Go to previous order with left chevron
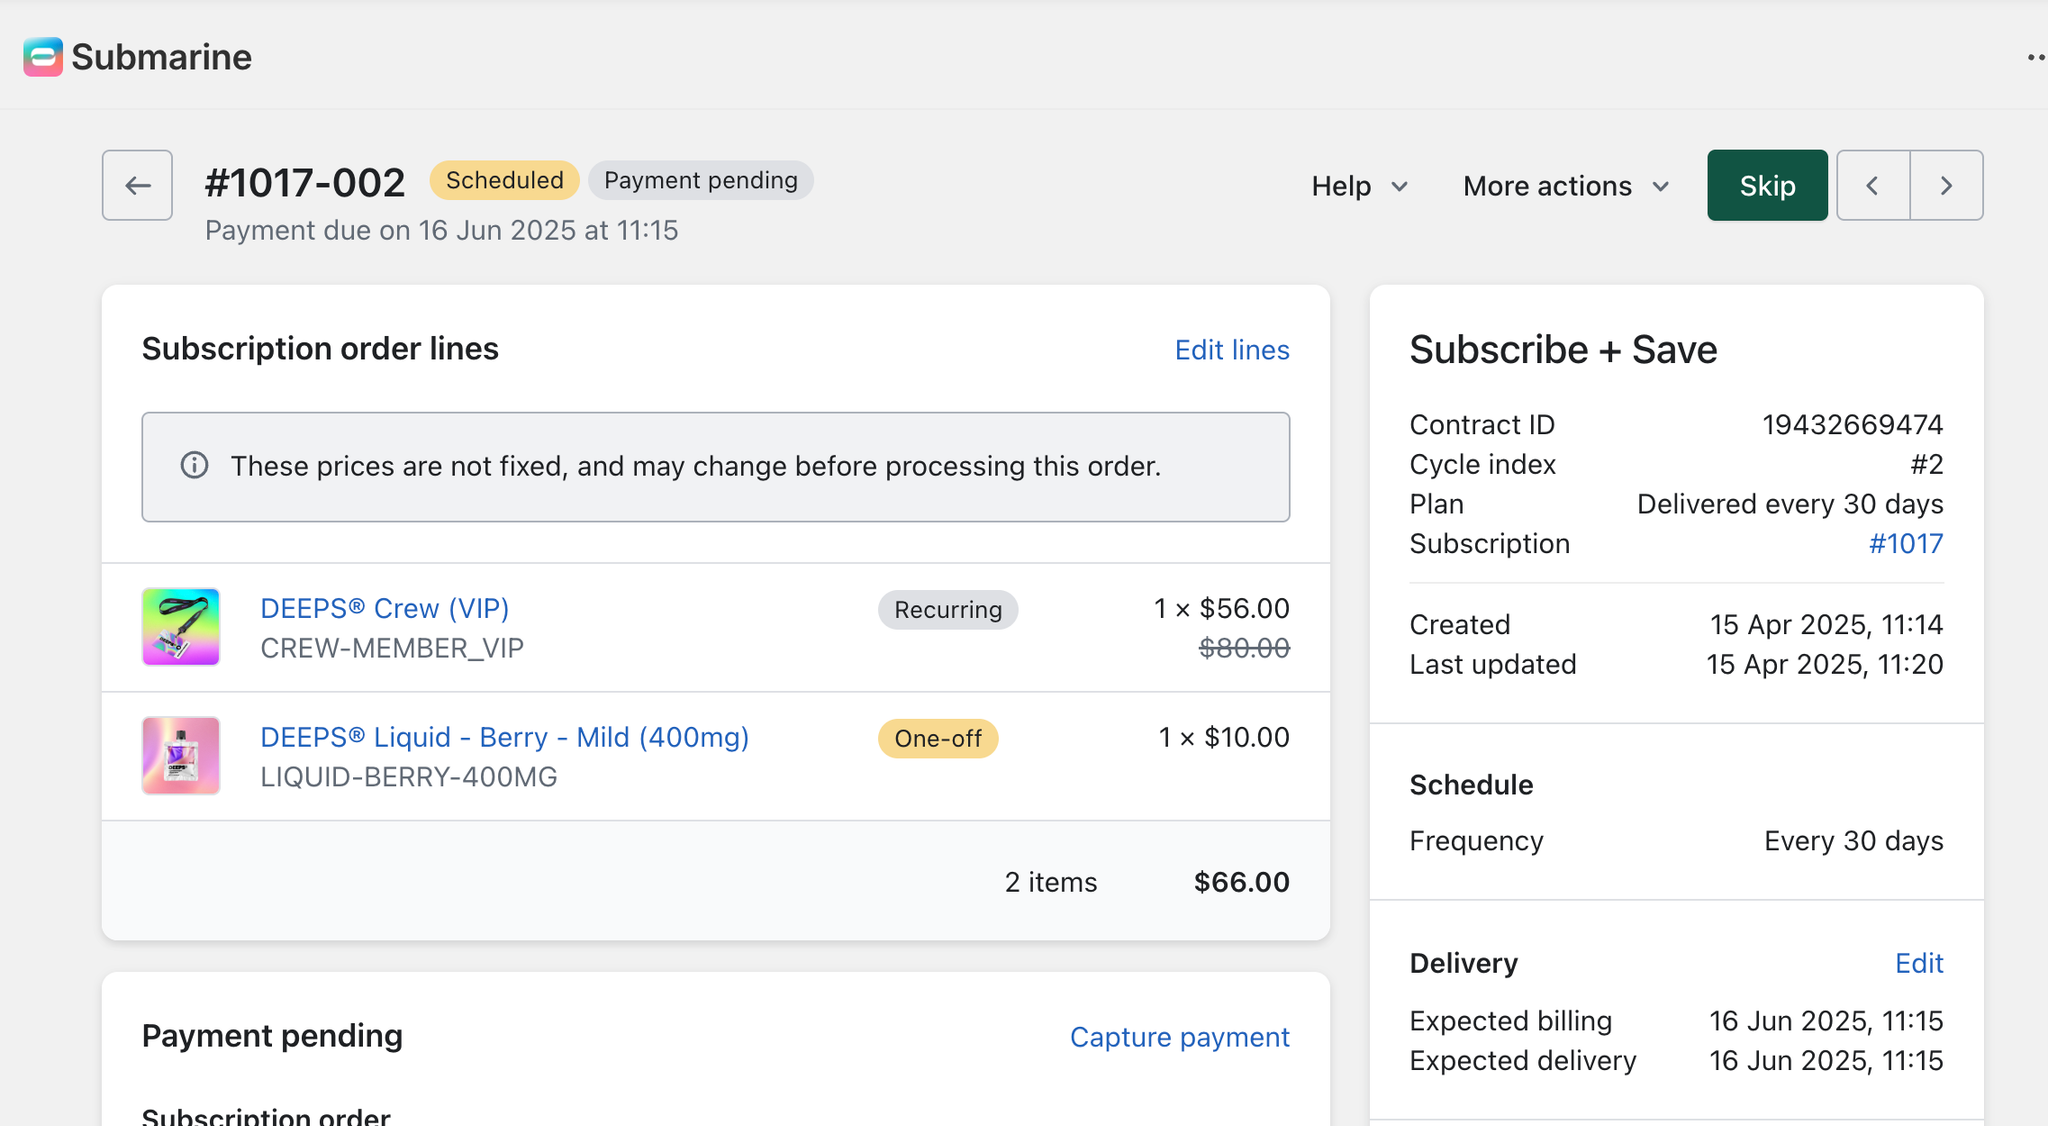This screenshot has width=2048, height=1126. [1873, 185]
